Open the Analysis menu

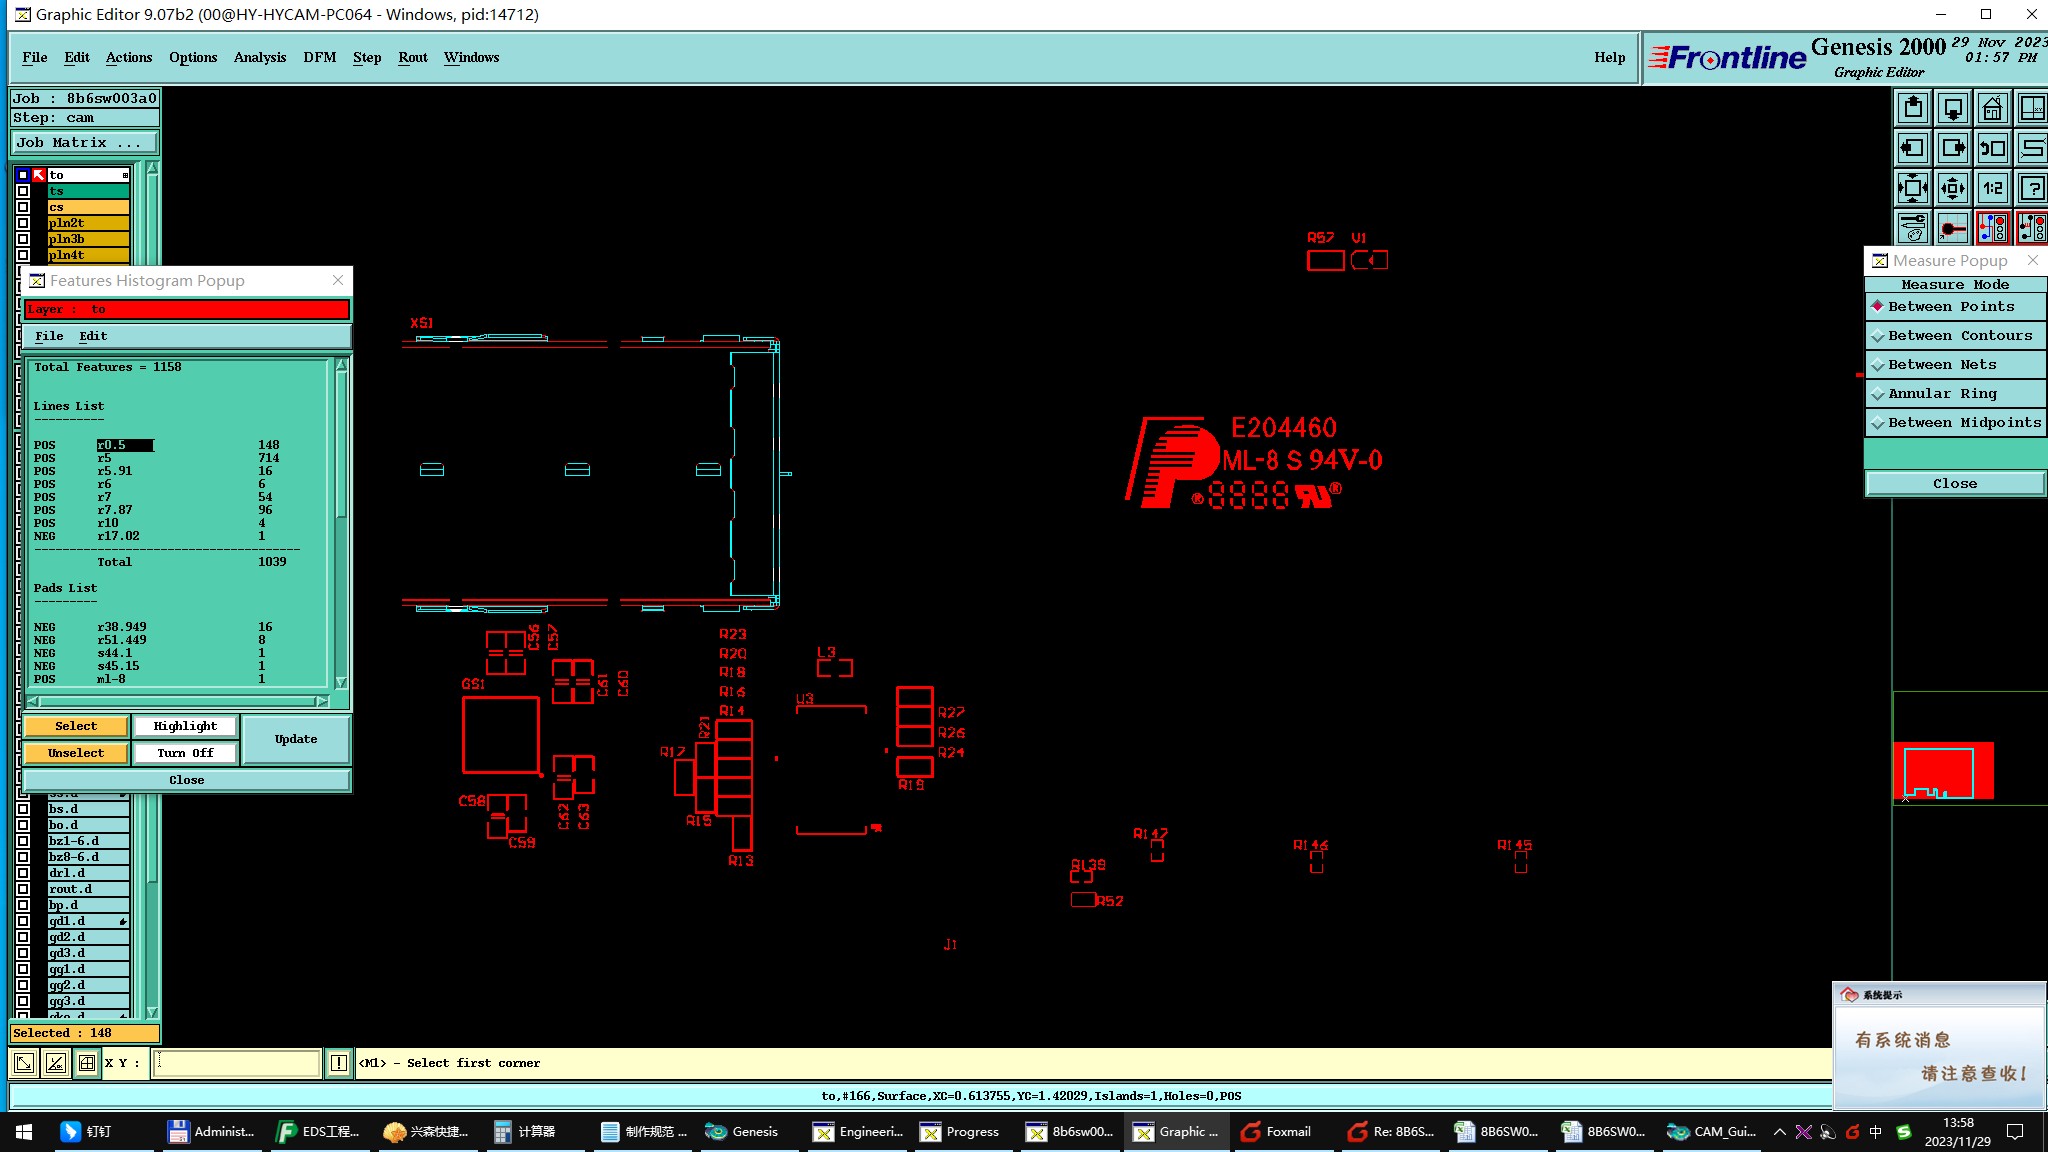click(259, 57)
